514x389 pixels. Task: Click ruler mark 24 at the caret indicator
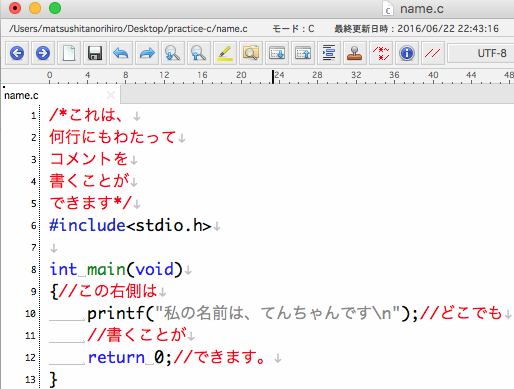pyautogui.click(x=279, y=75)
